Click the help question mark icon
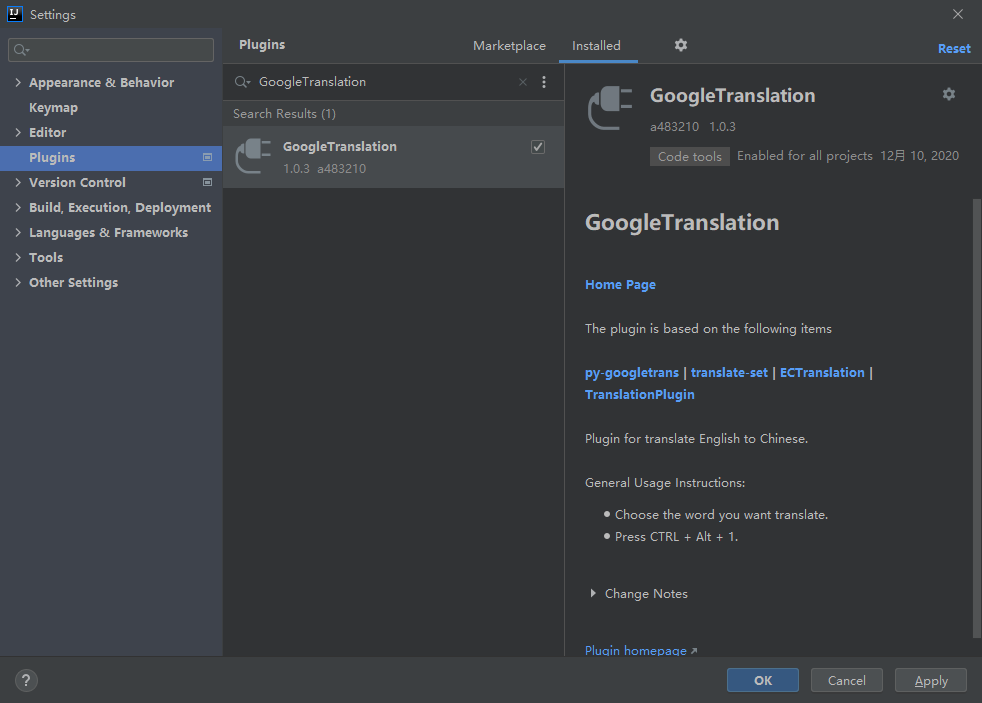Image resolution: width=982 pixels, height=703 pixels. click(x=27, y=680)
